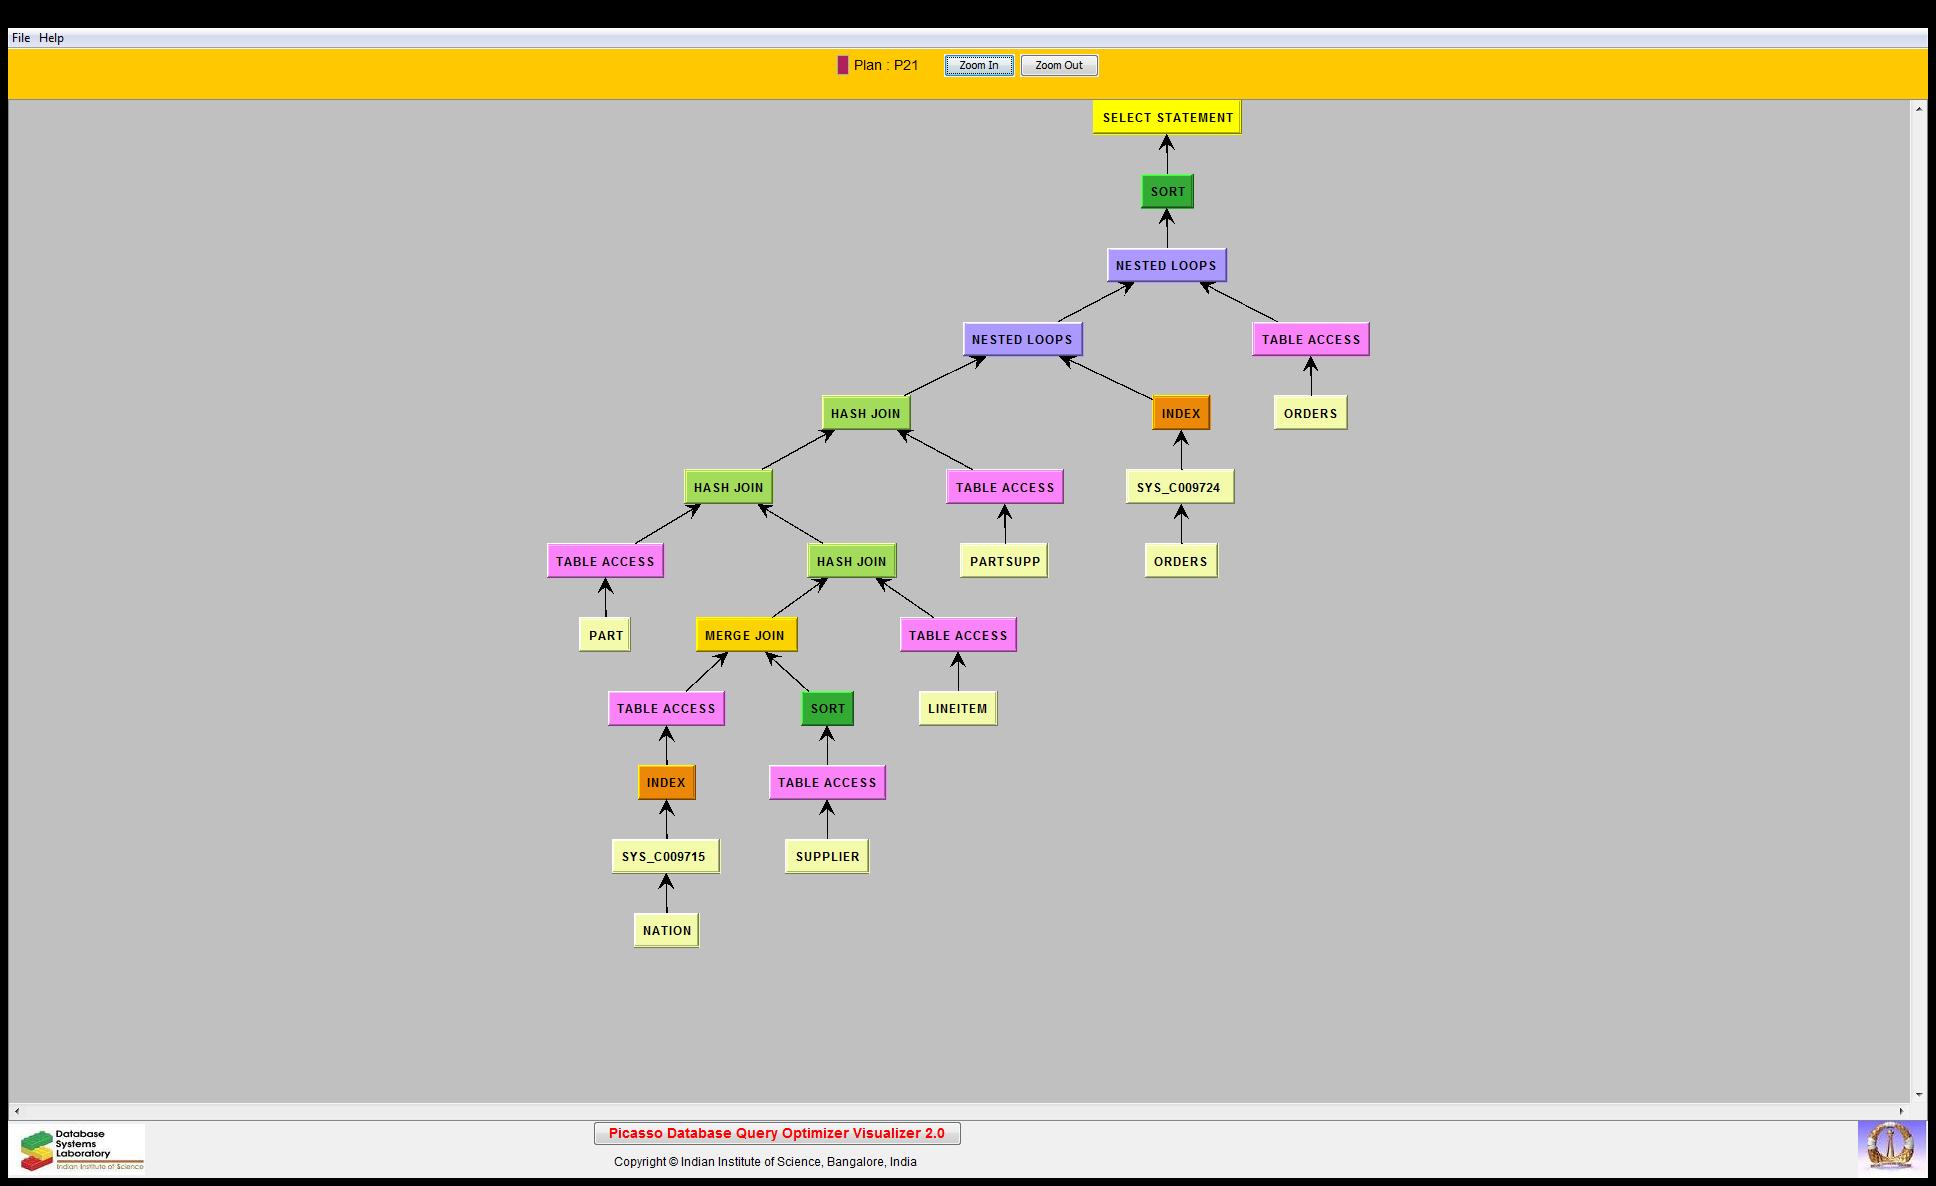The width and height of the screenshot is (1936, 1186).
Task: Click the NATION leaf node
Action: tap(666, 931)
